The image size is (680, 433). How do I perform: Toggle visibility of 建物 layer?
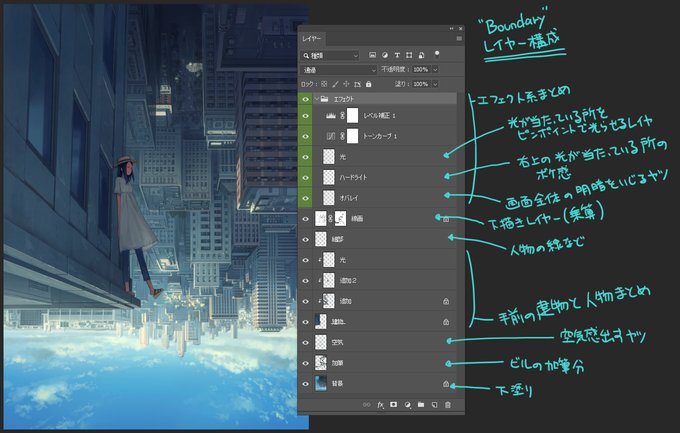305,322
